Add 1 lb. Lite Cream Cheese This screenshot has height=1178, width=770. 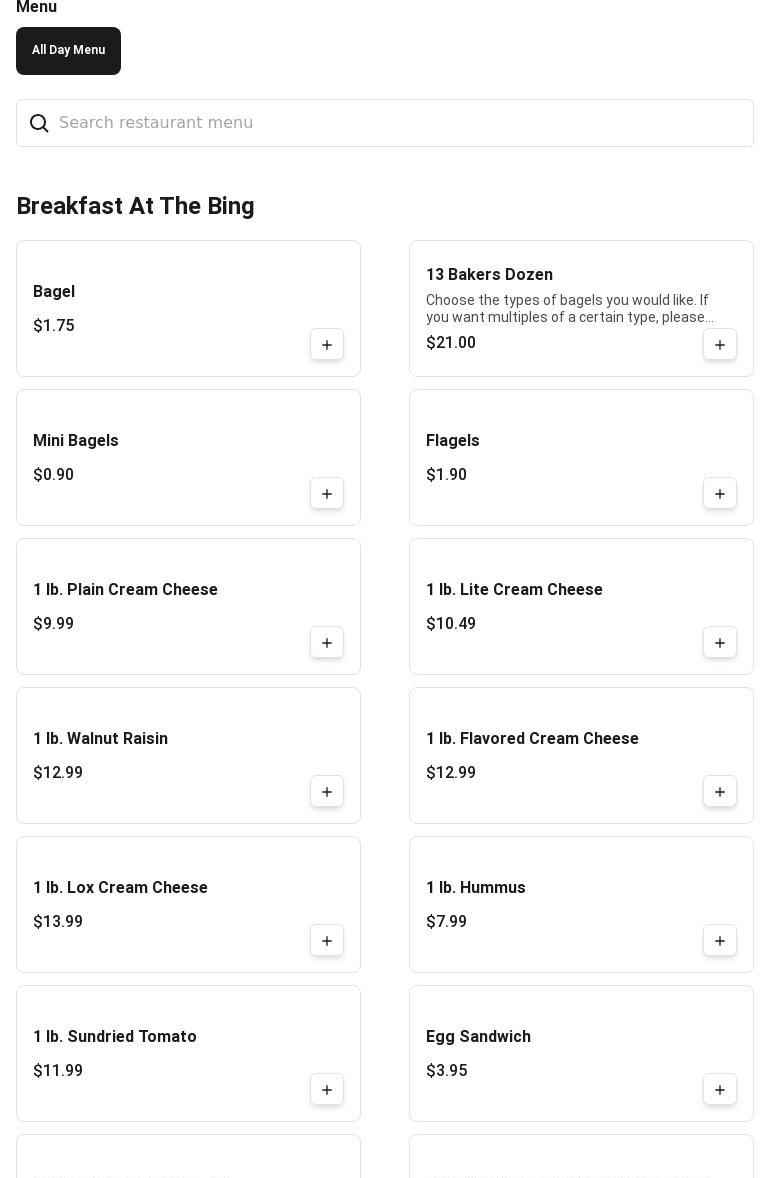(720, 643)
